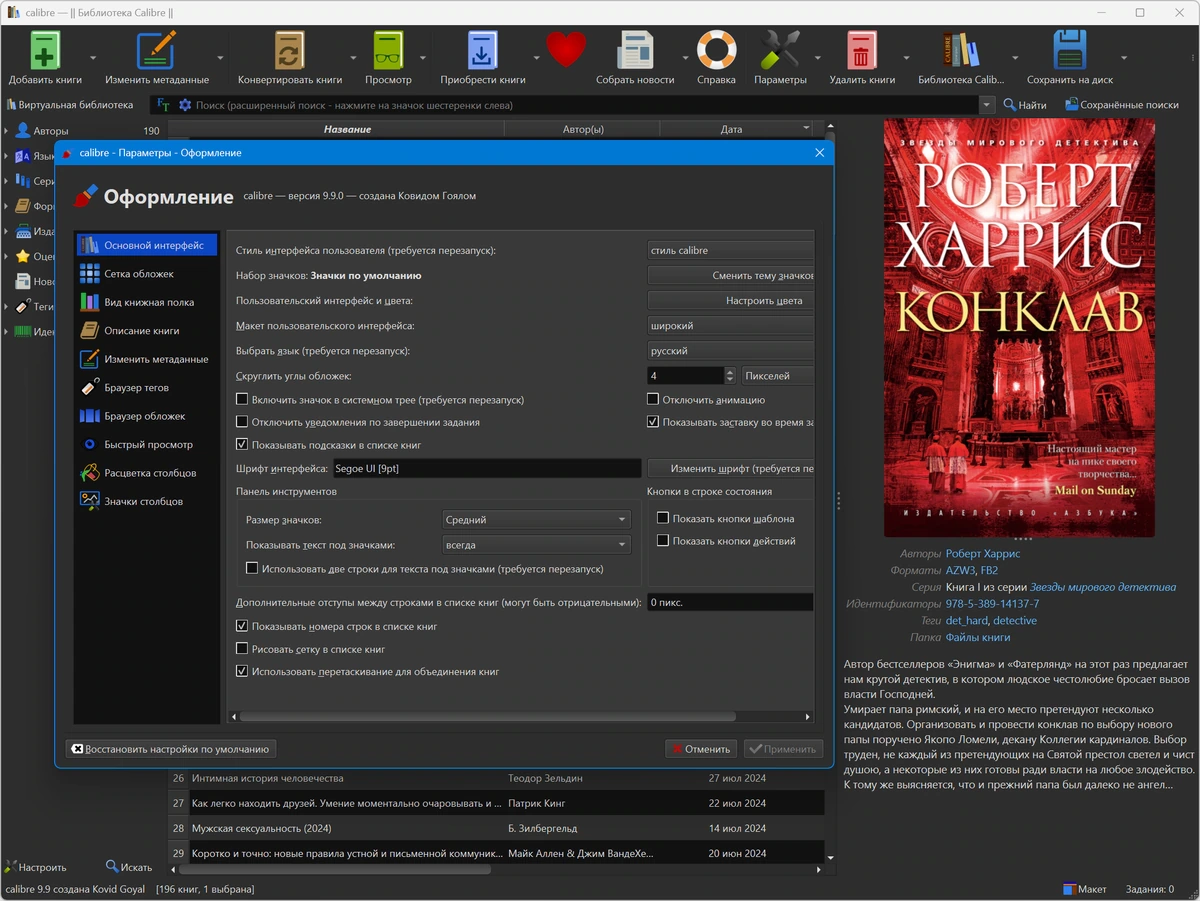
Task: Enable Рисовать сетку в списке книг
Action: (242, 649)
